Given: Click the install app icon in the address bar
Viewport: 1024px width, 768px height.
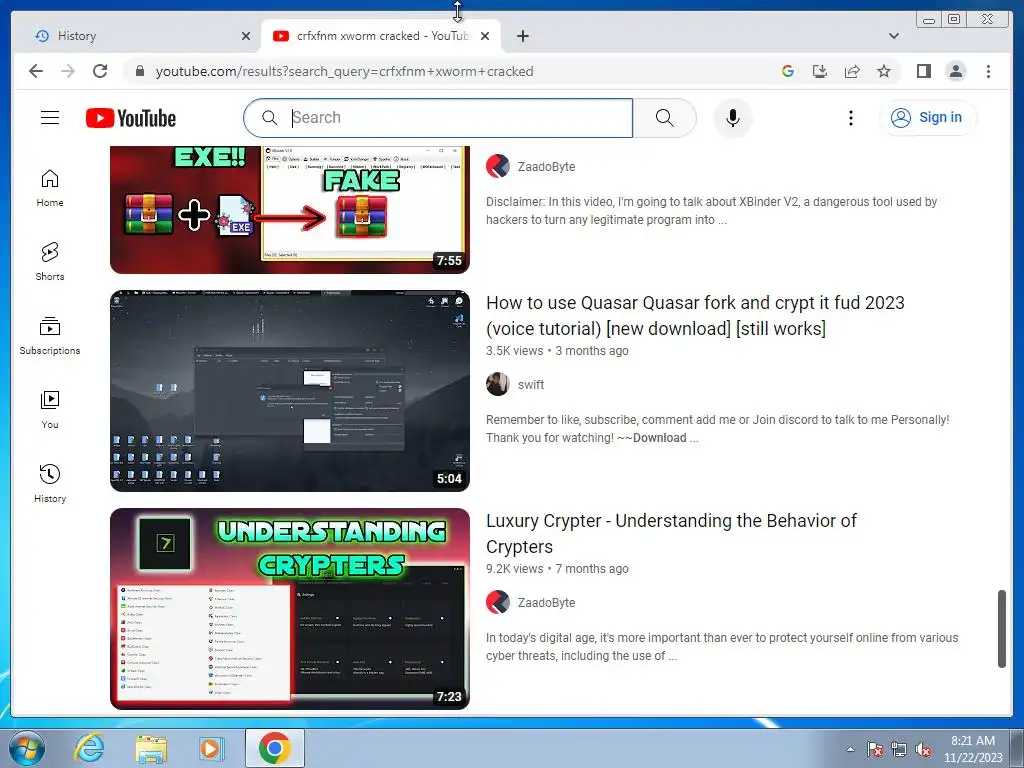Looking at the screenshot, I should (x=820, y=71).
